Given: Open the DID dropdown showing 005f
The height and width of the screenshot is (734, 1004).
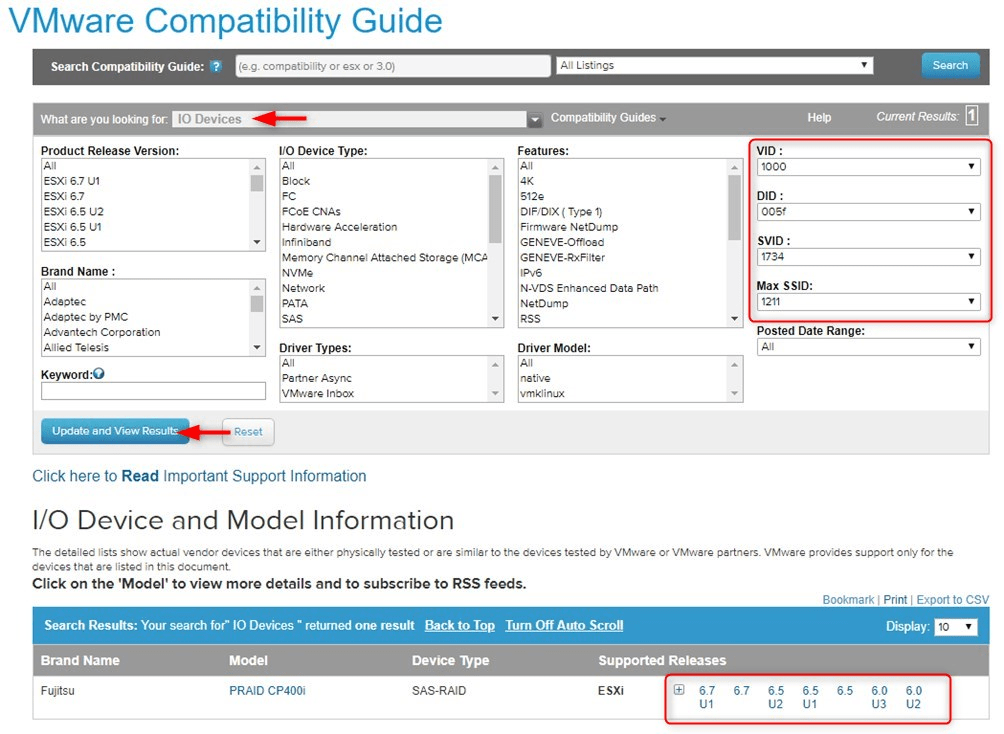Looking at the screenshot, I should point(868,211).
